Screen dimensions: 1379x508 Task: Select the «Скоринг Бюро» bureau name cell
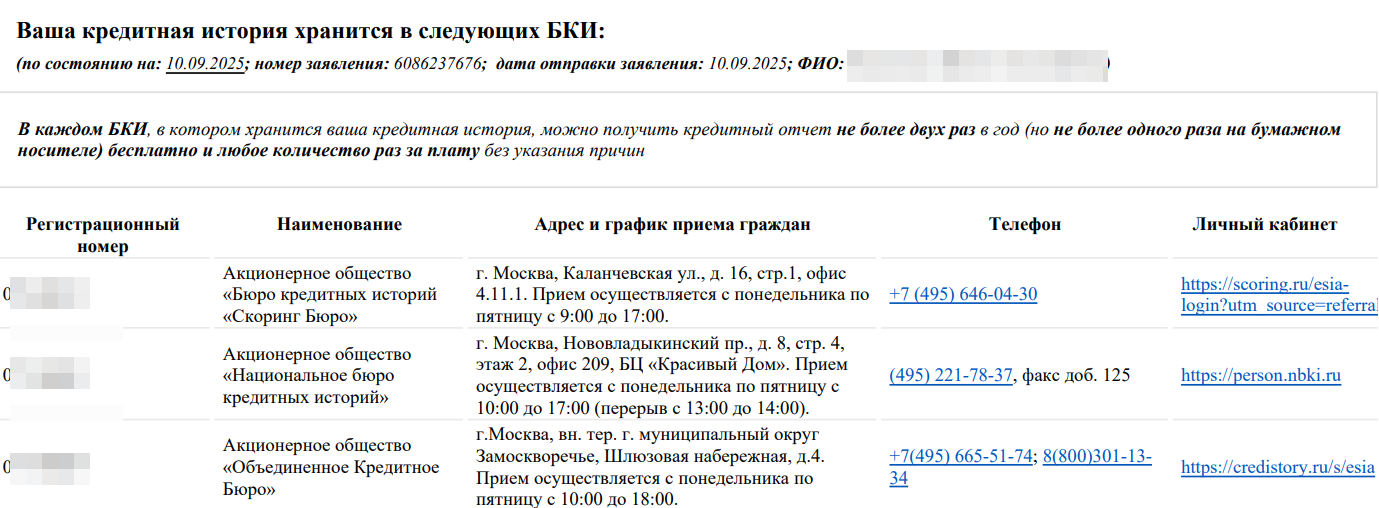[330, 294]
